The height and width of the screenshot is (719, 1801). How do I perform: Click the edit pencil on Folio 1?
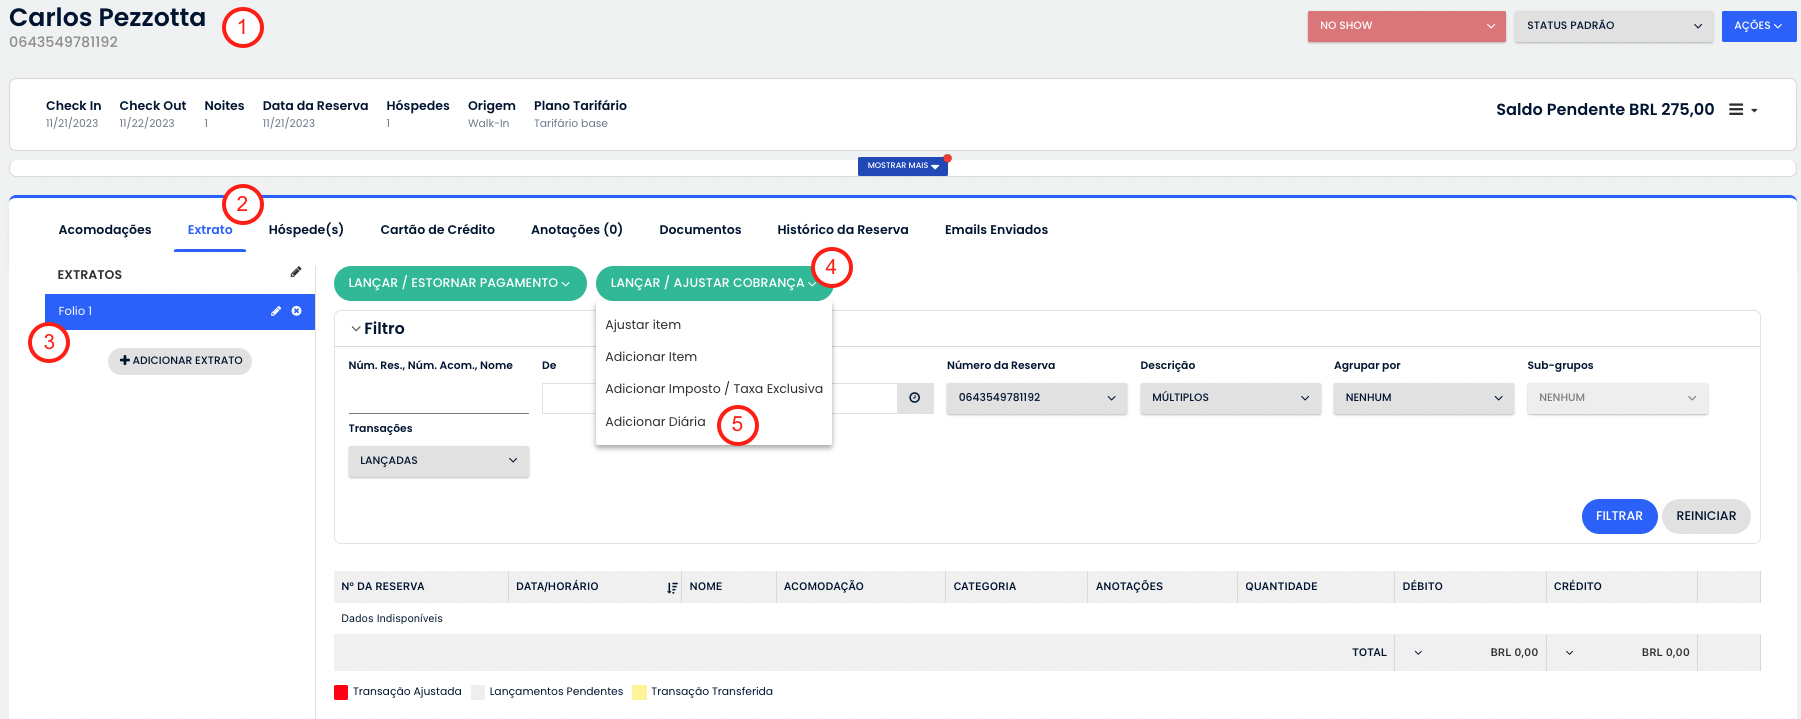pyautogui.click(x=276, y=311)
